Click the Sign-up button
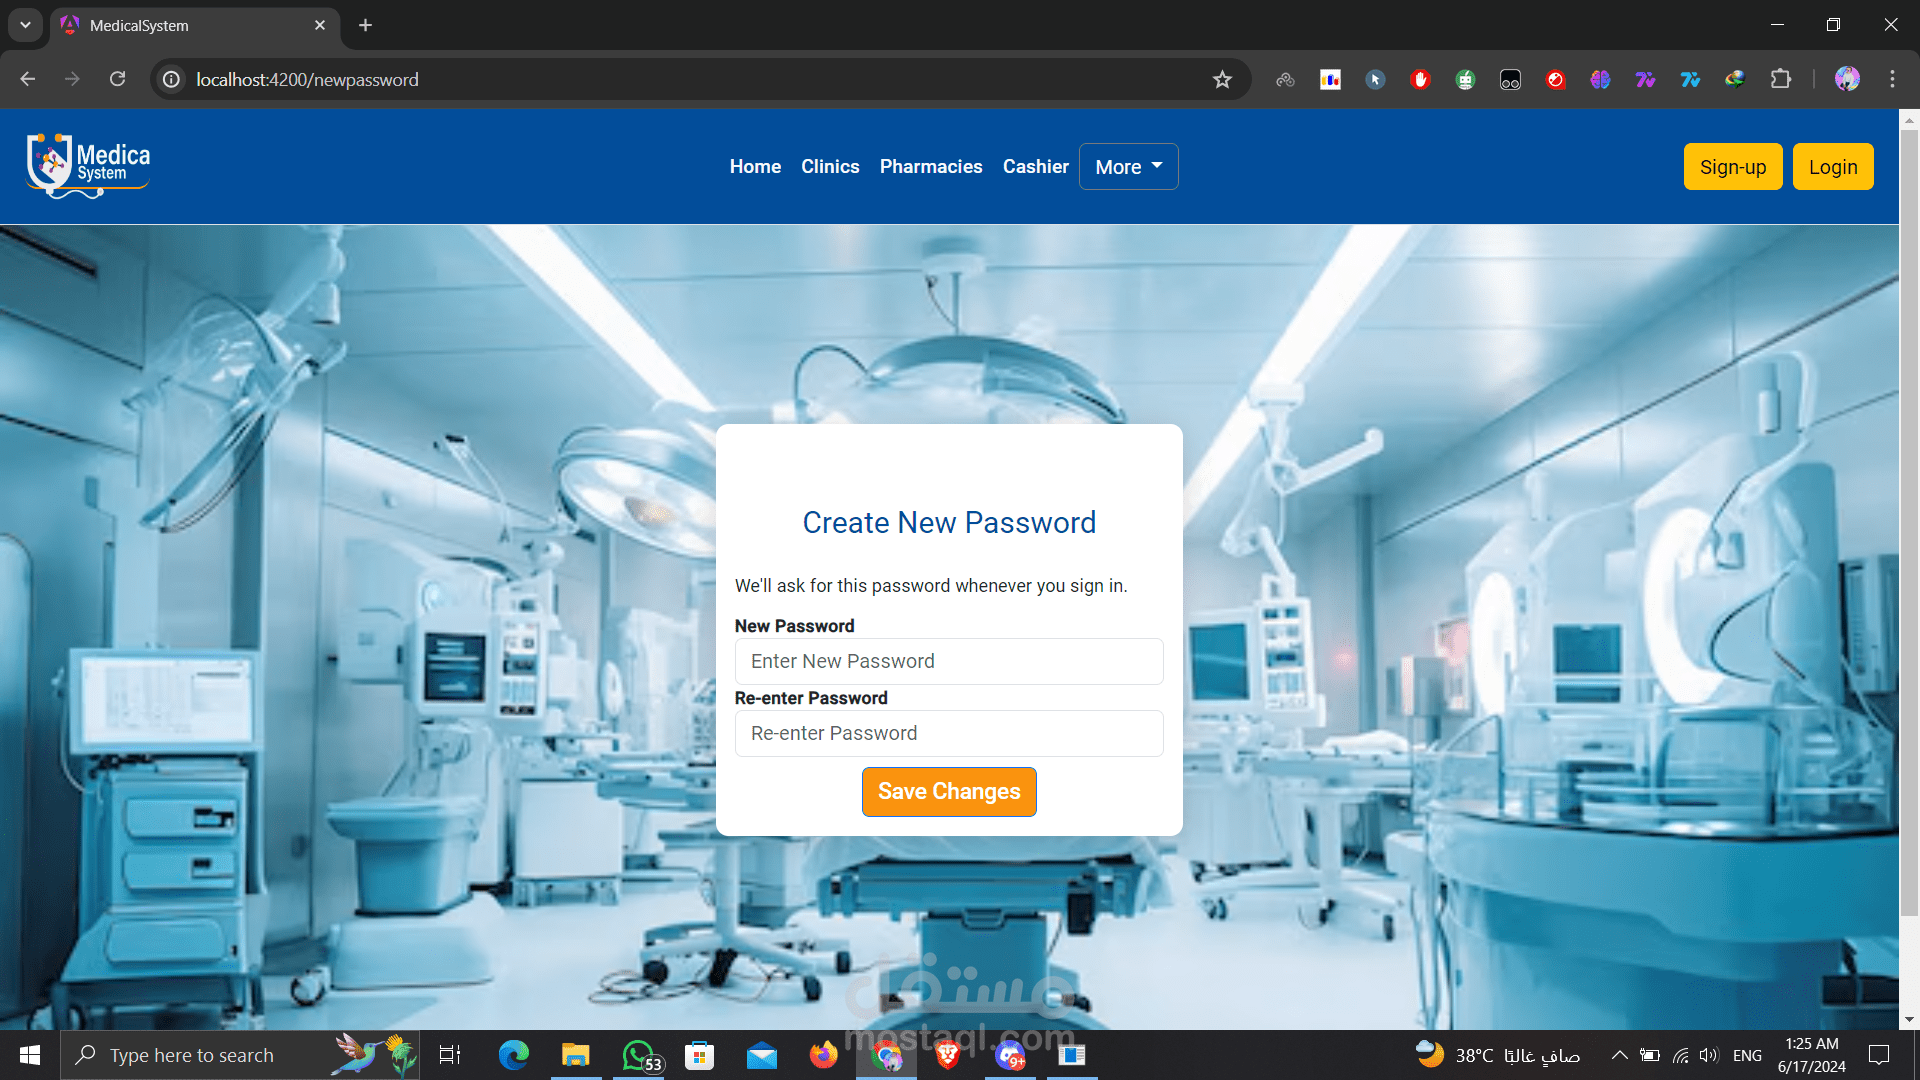This screenshot has height=1080, width=1920. [1732, 167]
